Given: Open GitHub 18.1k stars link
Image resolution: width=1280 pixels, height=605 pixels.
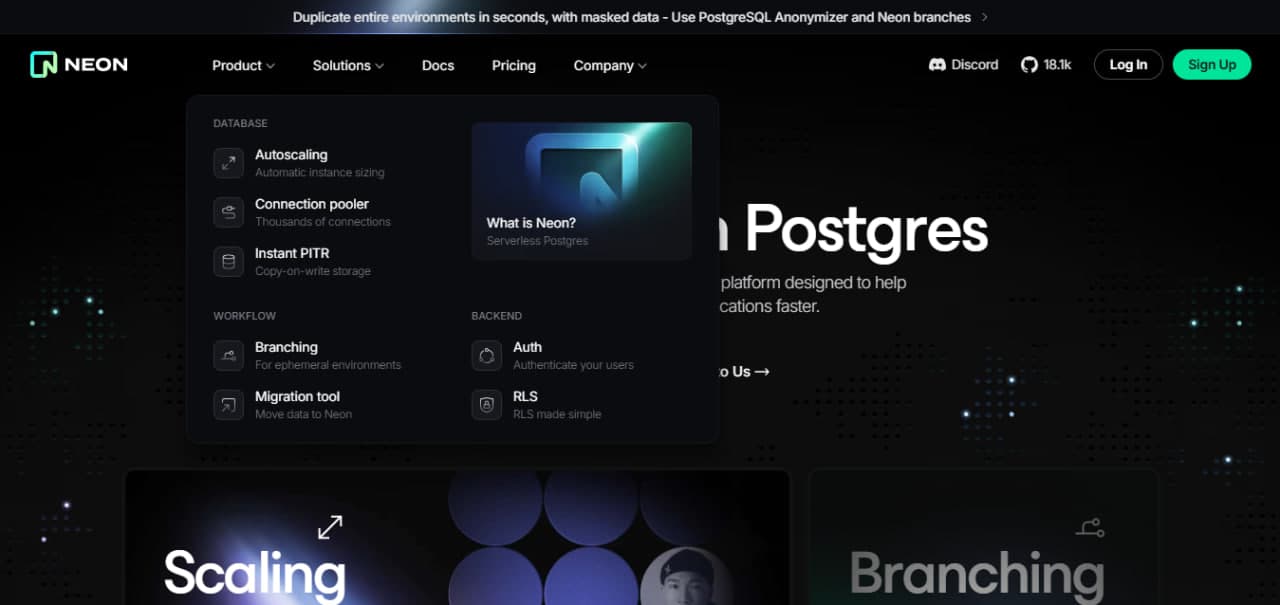Looking at the screenshot, I should tap(1046, 65).
